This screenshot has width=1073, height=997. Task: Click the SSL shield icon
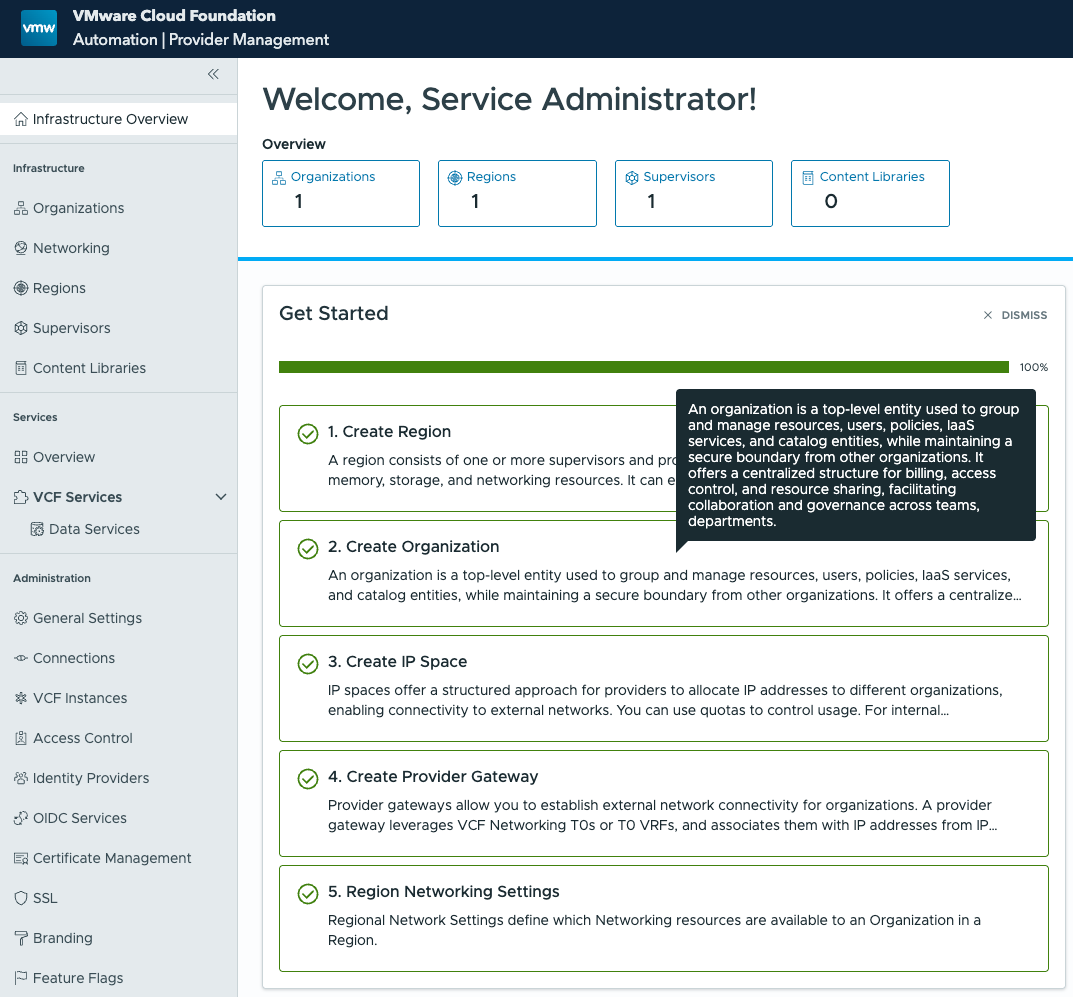[21, 898]
